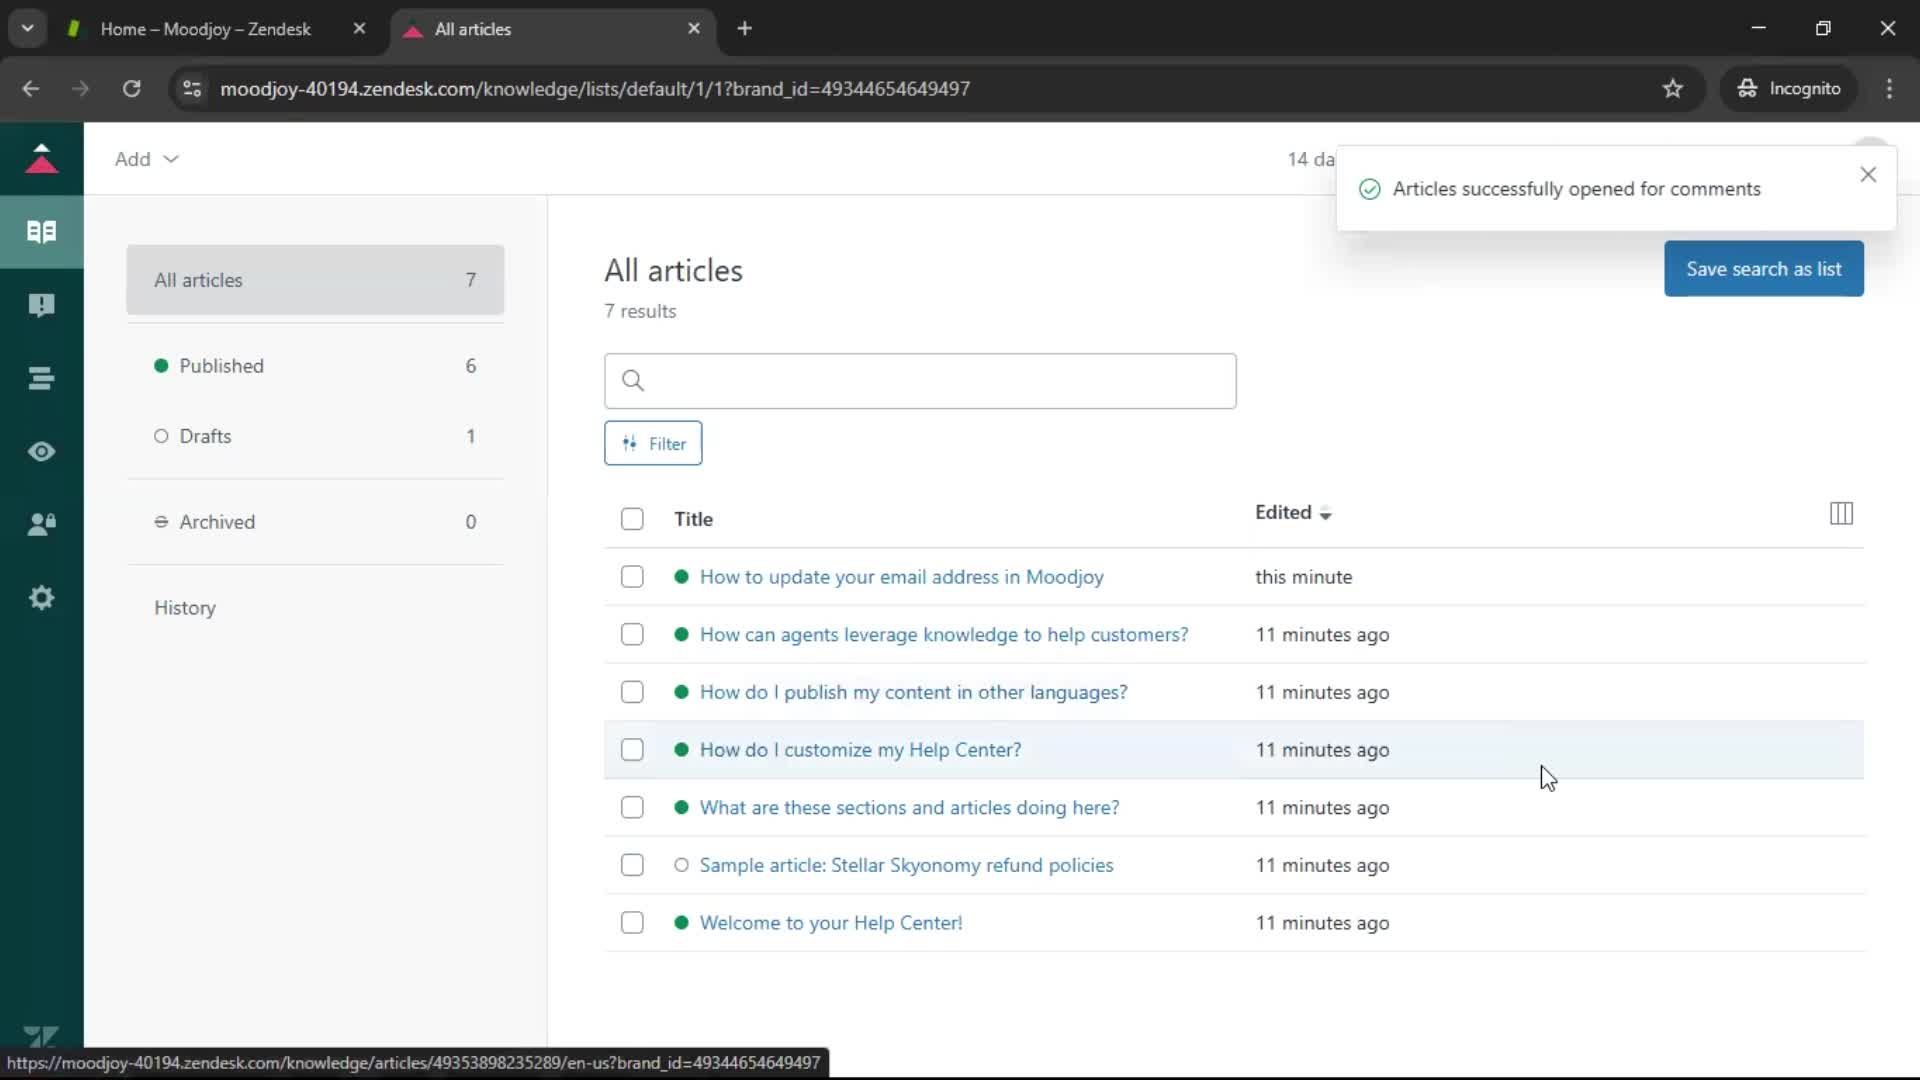Select the Drafts list filter
Image resolution: width=1920 pixels, height=1080 pixels.
point(315,436)
